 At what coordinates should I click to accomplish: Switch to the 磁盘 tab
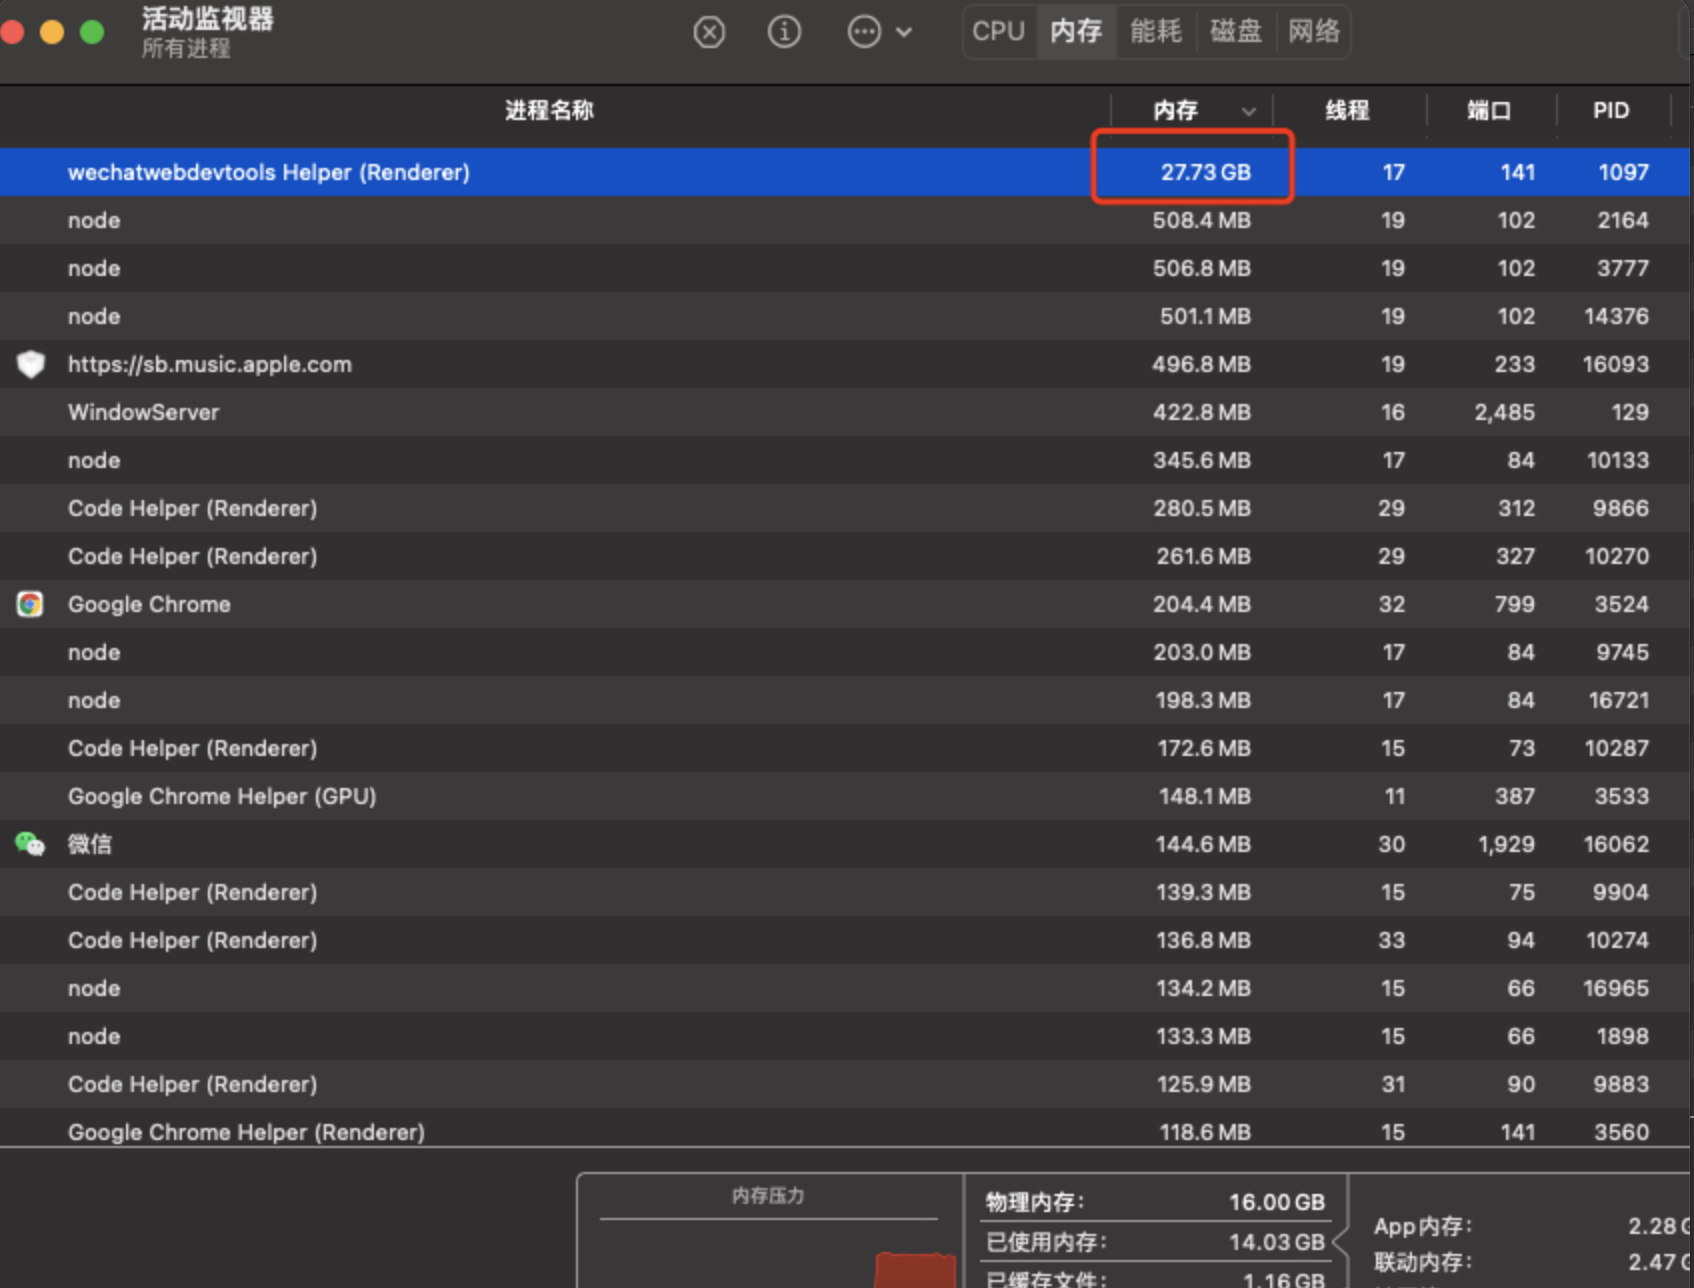point(1236,32)
